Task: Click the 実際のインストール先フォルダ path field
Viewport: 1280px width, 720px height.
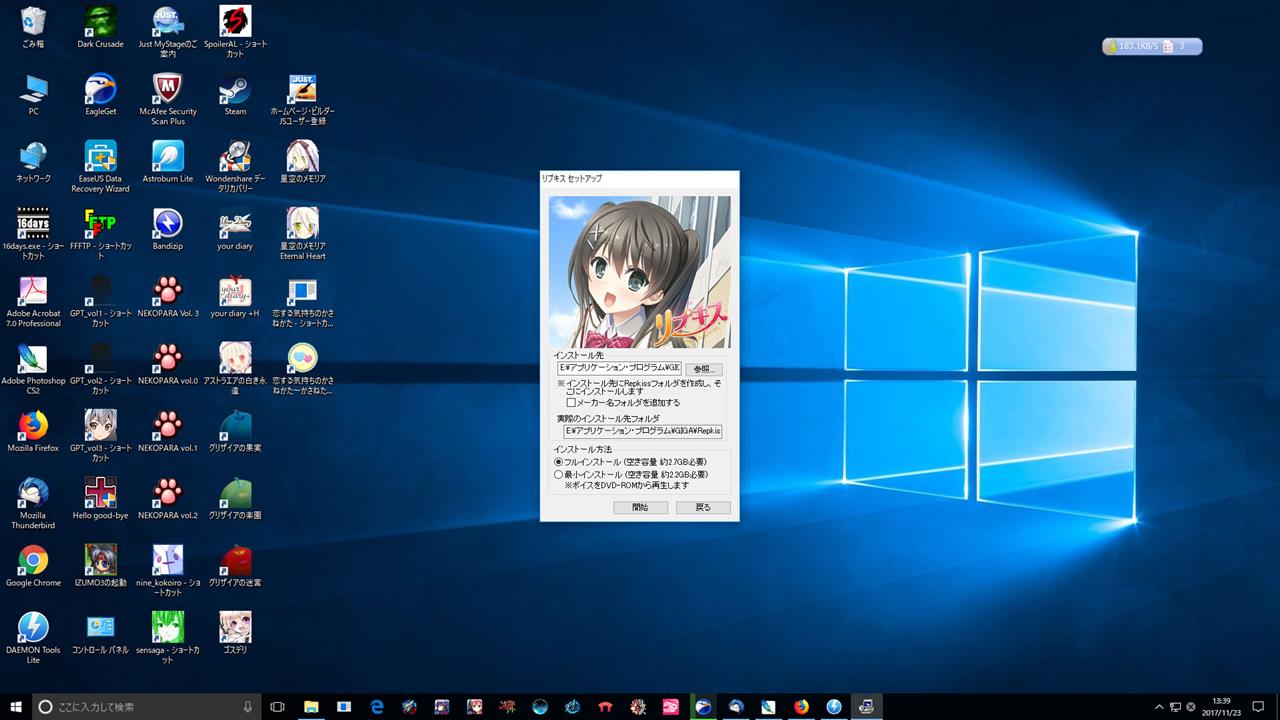Action: (642, 431)
